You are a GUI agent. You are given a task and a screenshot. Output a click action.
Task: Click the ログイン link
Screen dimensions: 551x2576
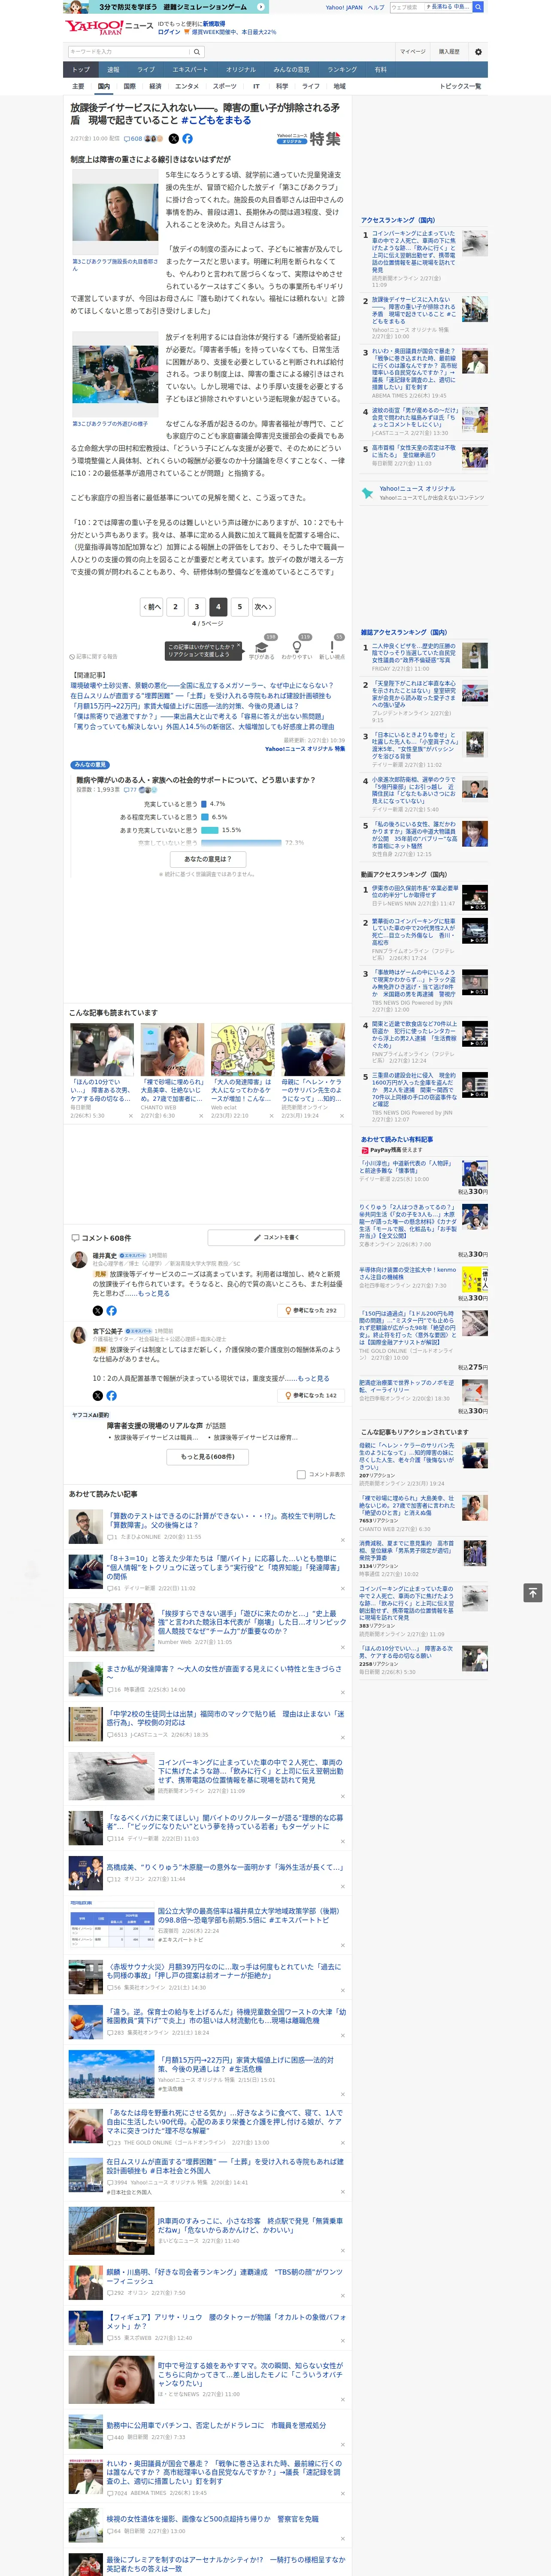[x=169, y=32]
